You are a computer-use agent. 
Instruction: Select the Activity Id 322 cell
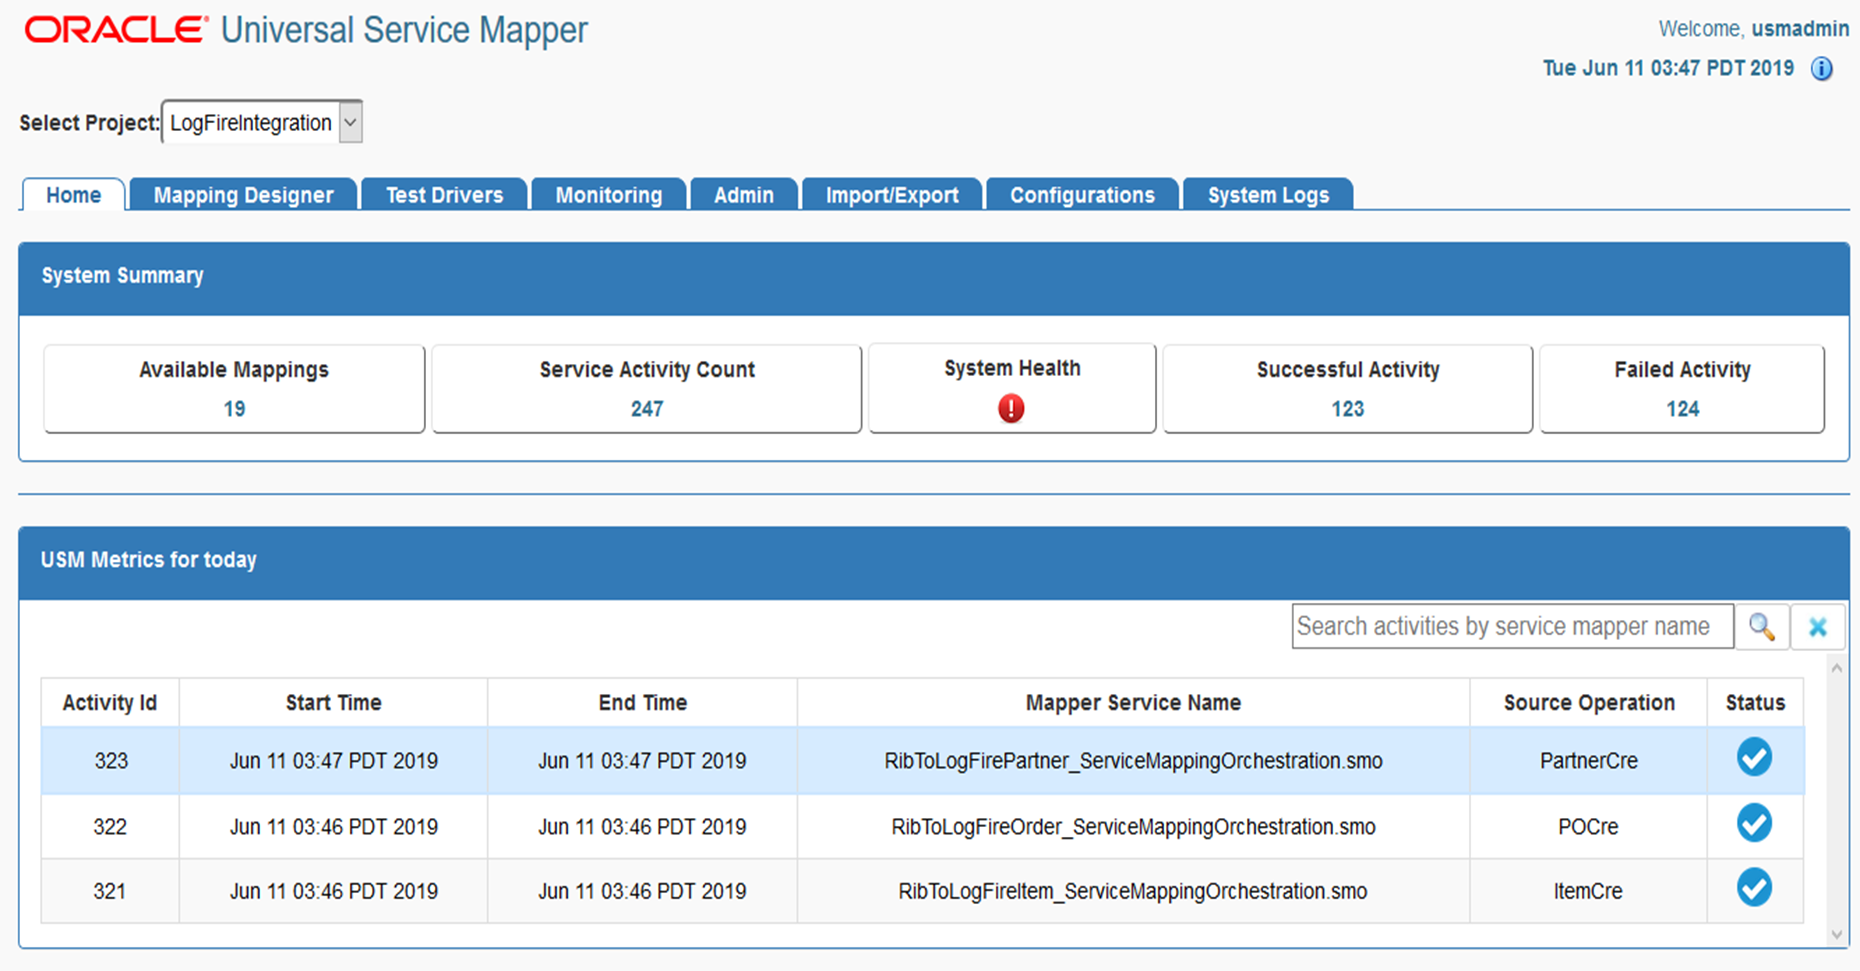pos(111,827)
